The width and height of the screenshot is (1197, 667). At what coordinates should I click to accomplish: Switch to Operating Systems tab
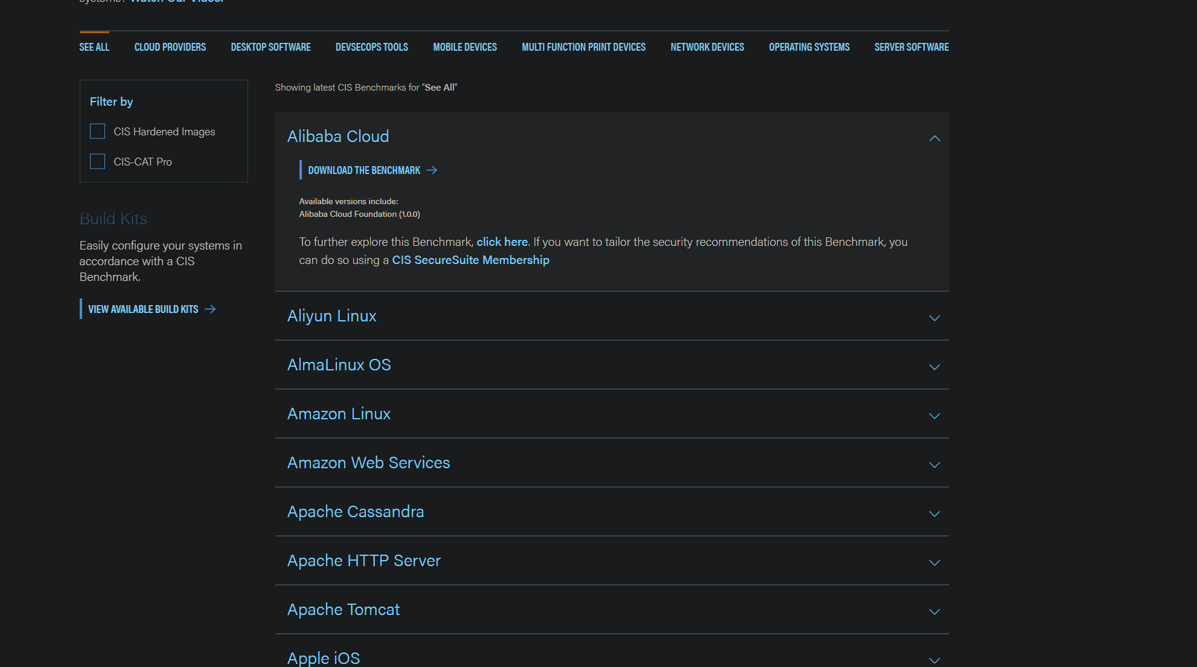809,47
